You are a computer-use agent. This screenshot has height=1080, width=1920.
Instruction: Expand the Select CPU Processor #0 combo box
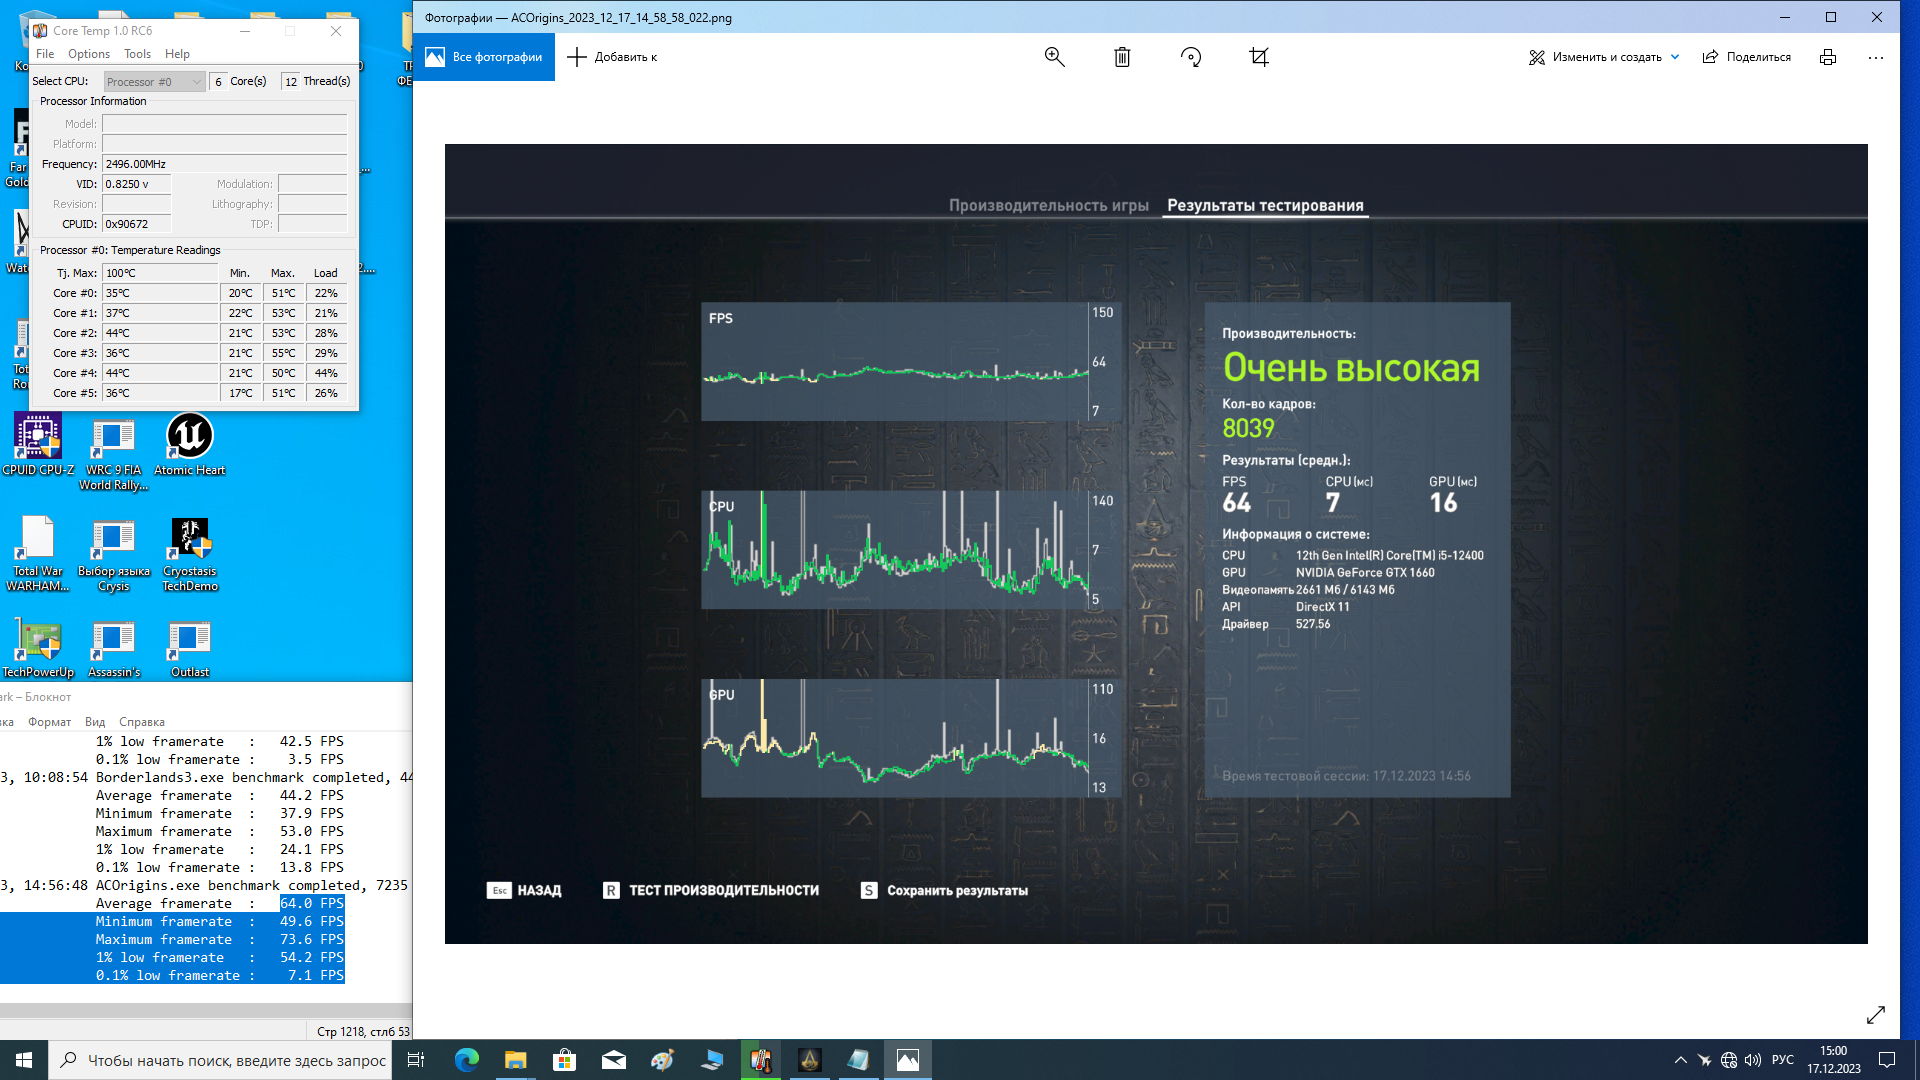point(154,81)
